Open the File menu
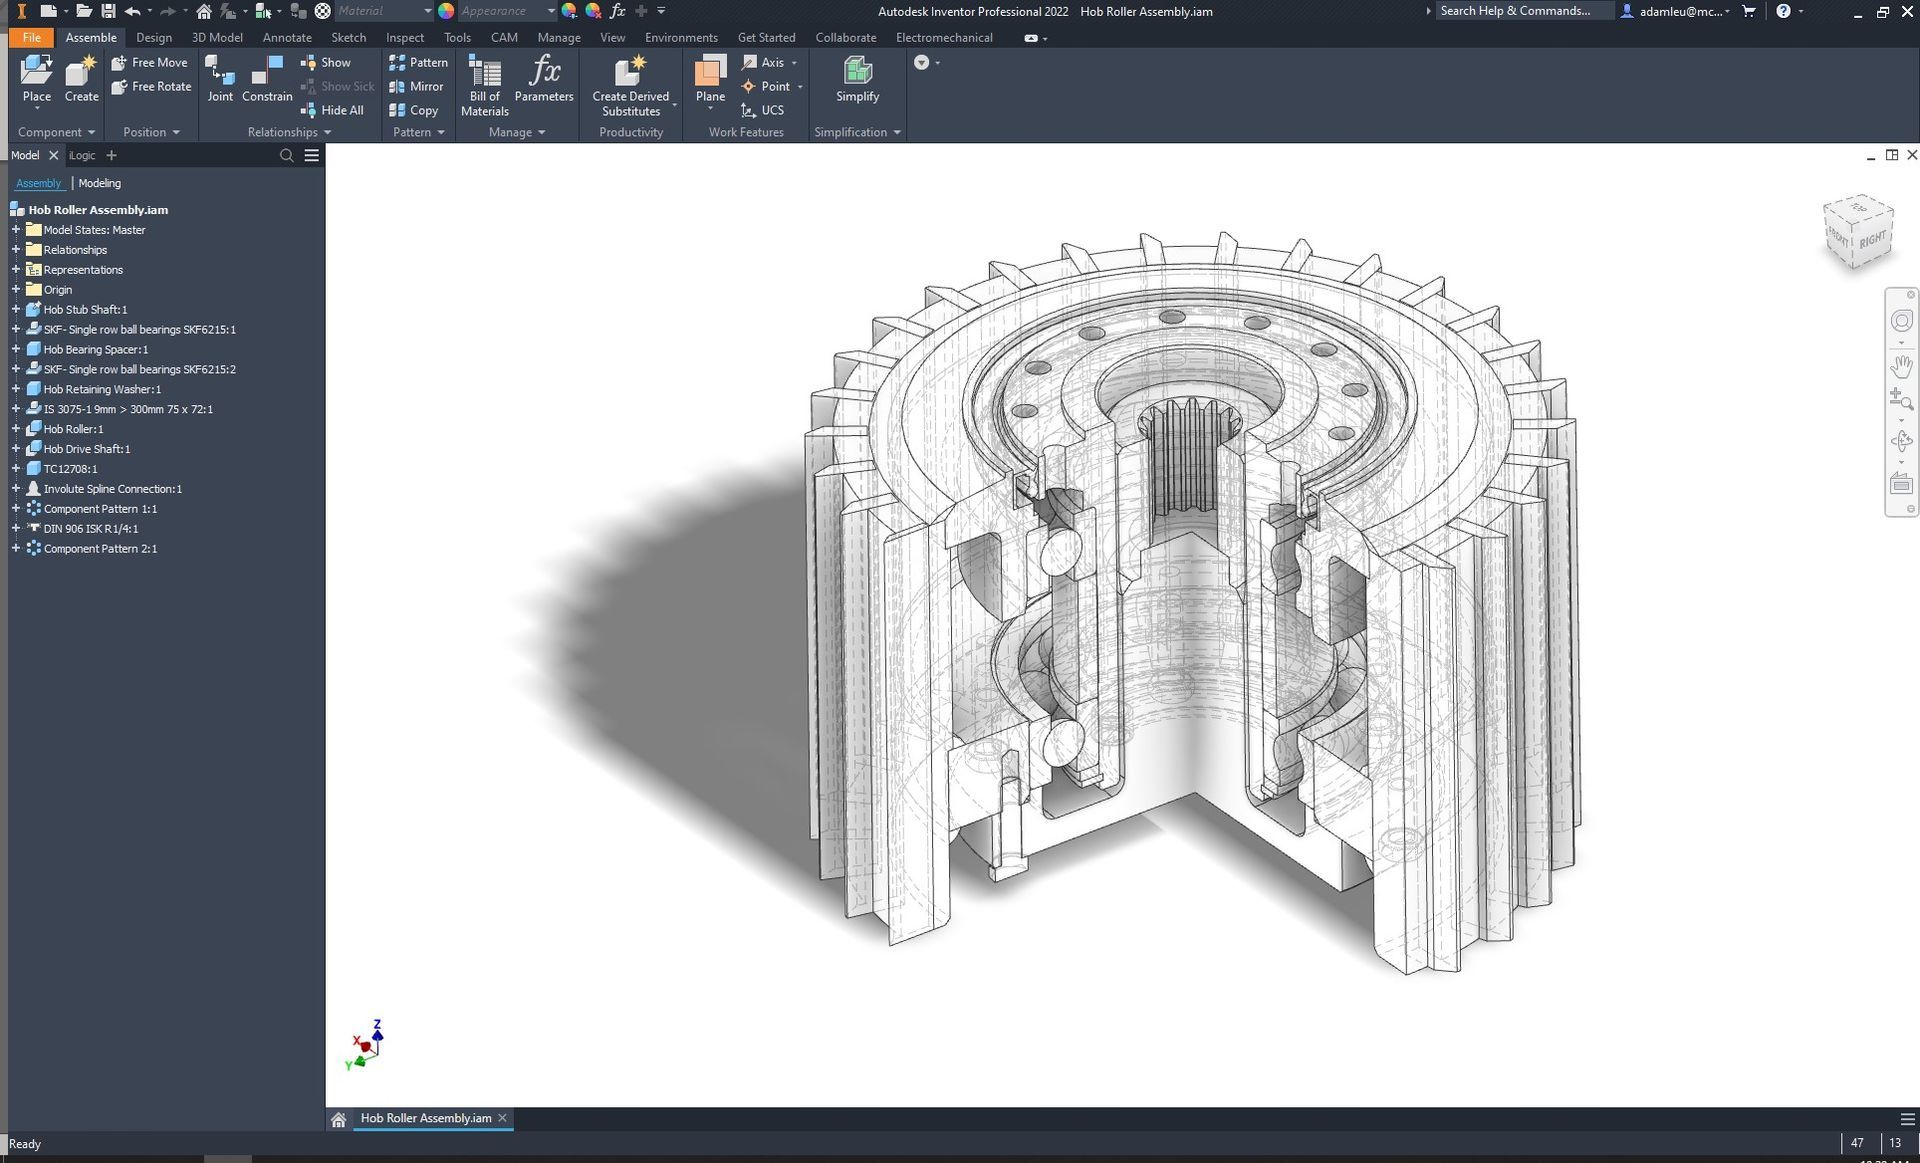Image resolution: width=1920 pixels, height=1163 pixels. [31, 37]
